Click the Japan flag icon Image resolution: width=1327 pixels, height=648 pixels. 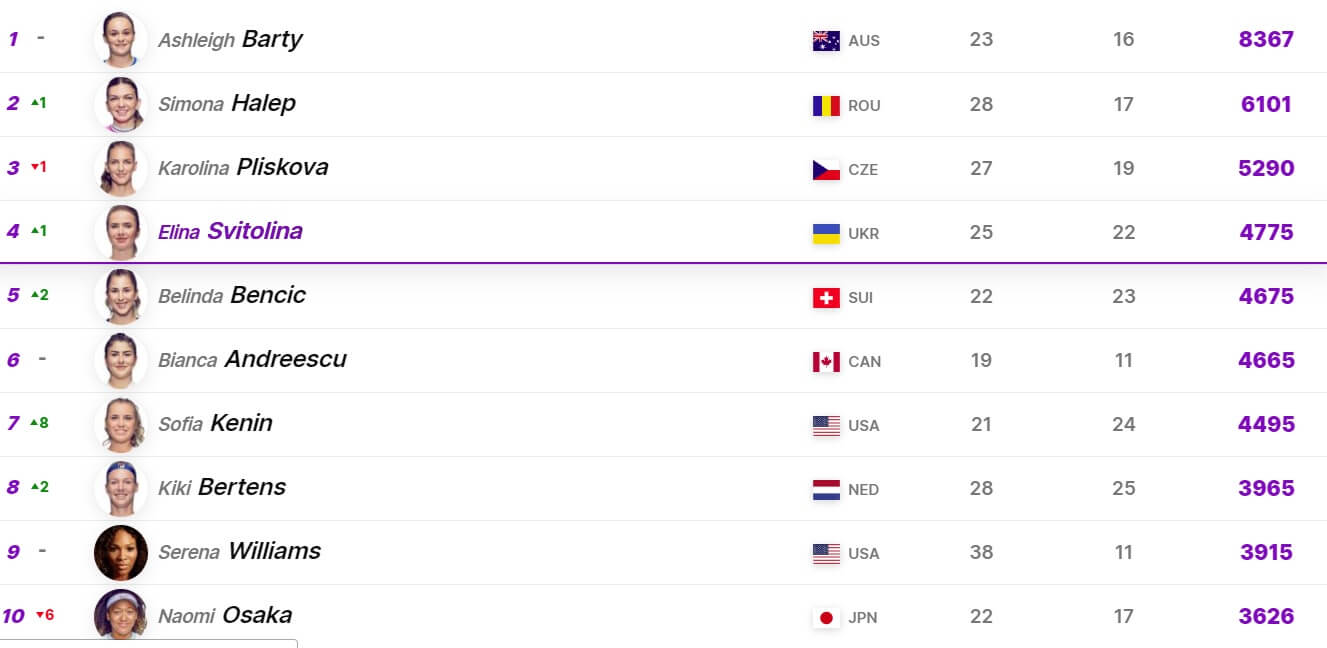[826, 617]
